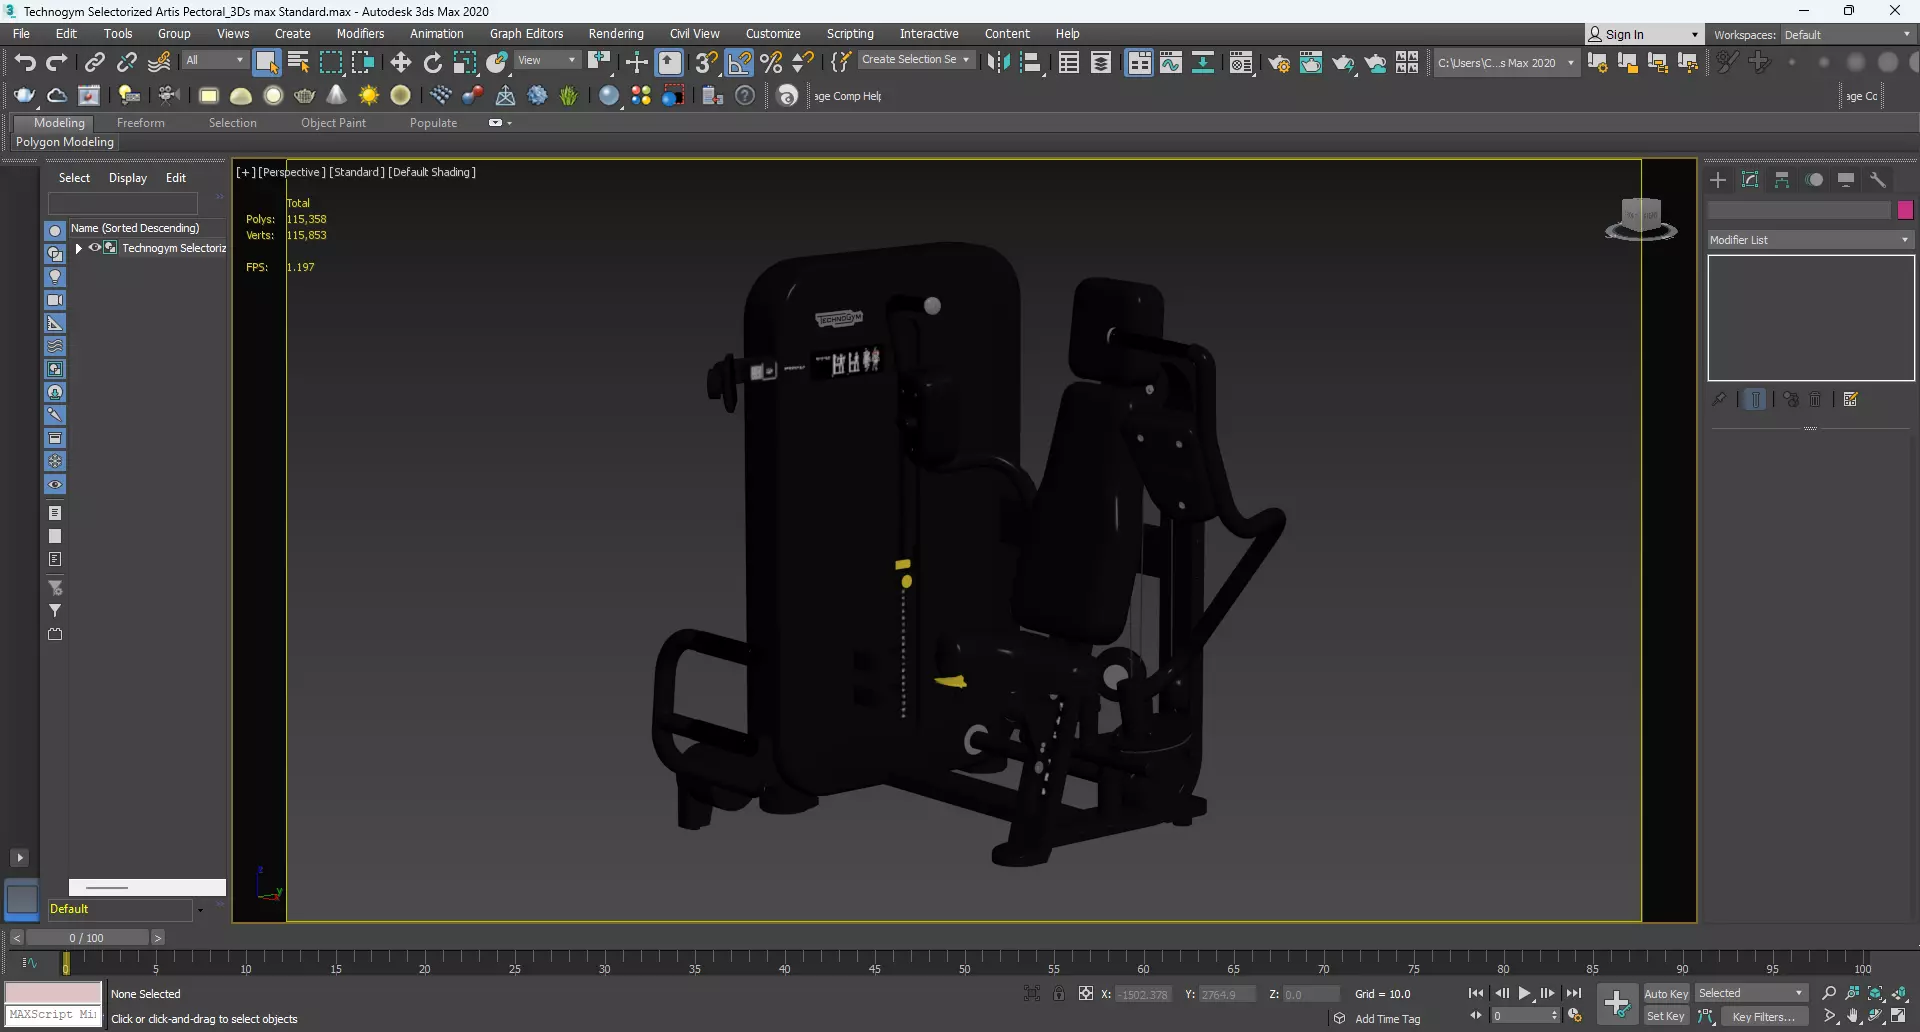Toggle Percent Snap in the main toolbar
Viewport: 1920px width, 1032px height.
[771, 62]
